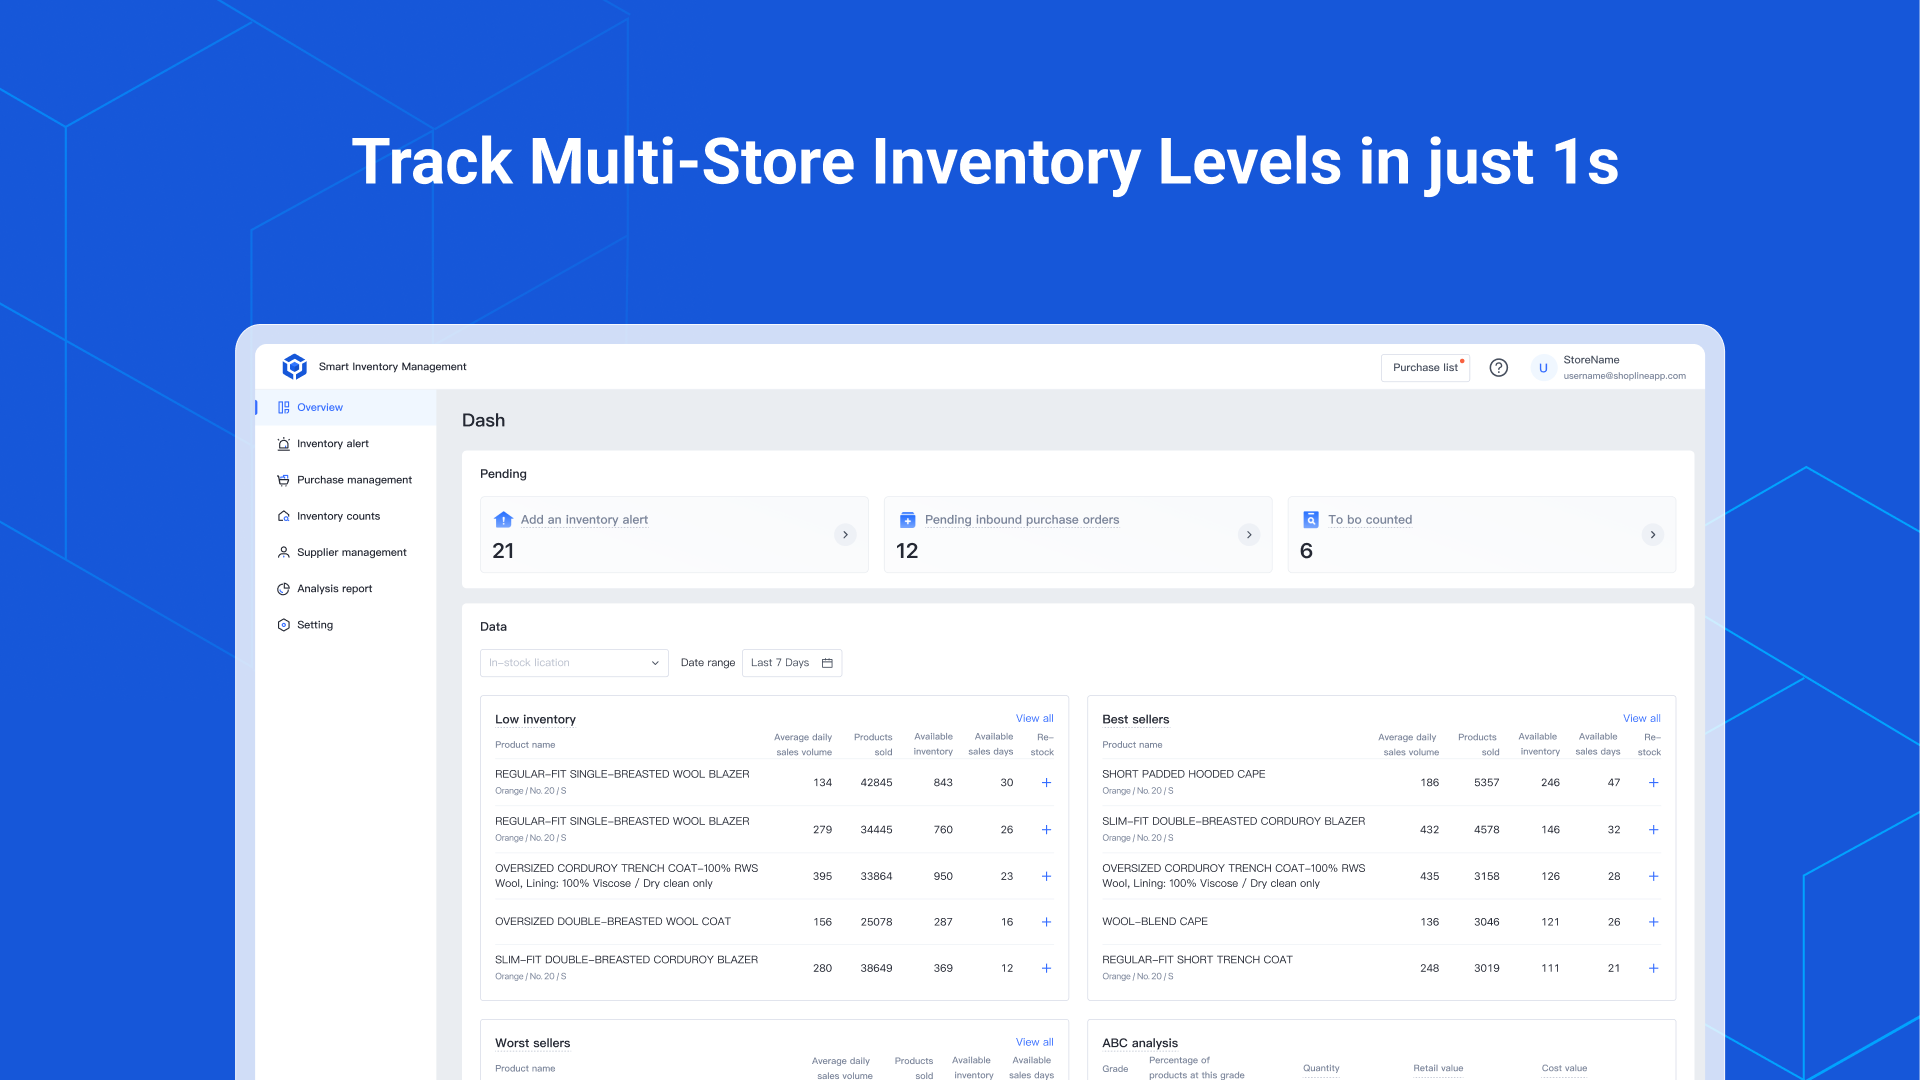1920x1080 pixels.
Task: Click the Low inventory Average daily sales volume header
Action: click(803, 745)
